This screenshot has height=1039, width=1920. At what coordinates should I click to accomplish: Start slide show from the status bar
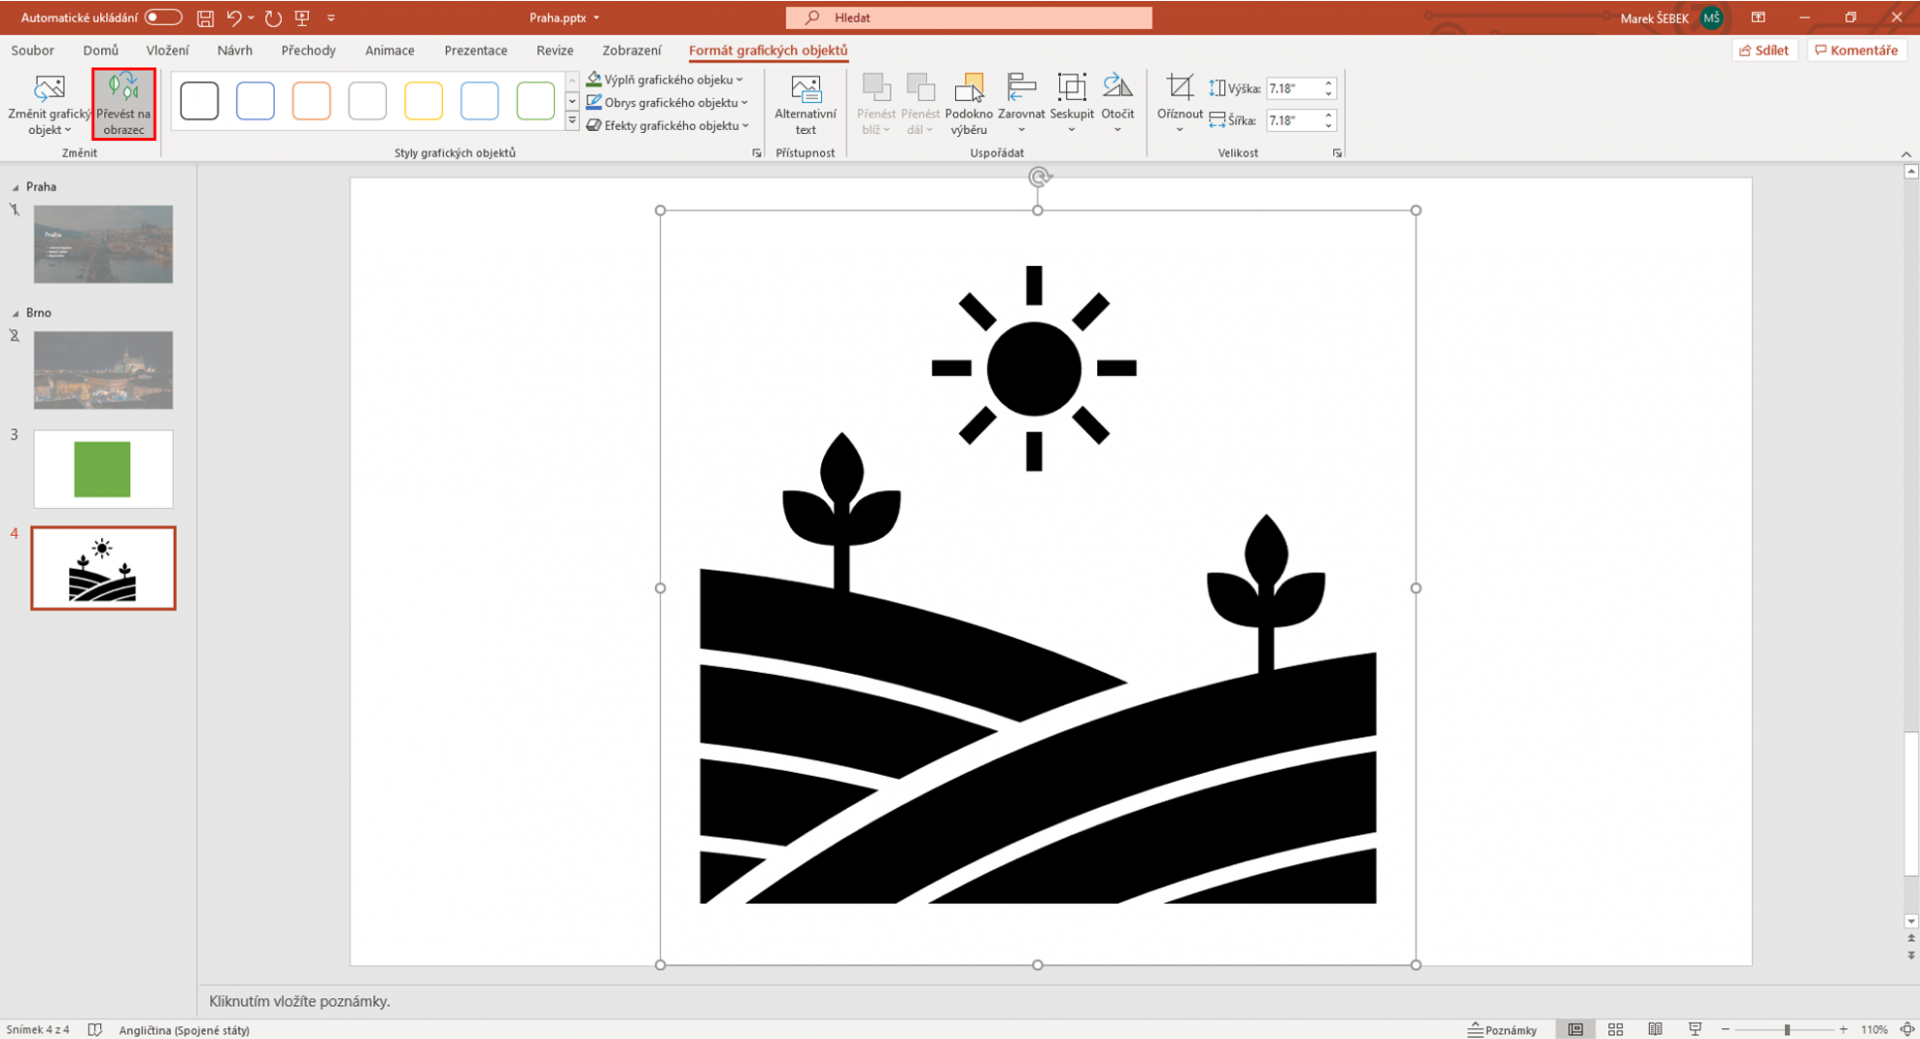[1695, 1029]
